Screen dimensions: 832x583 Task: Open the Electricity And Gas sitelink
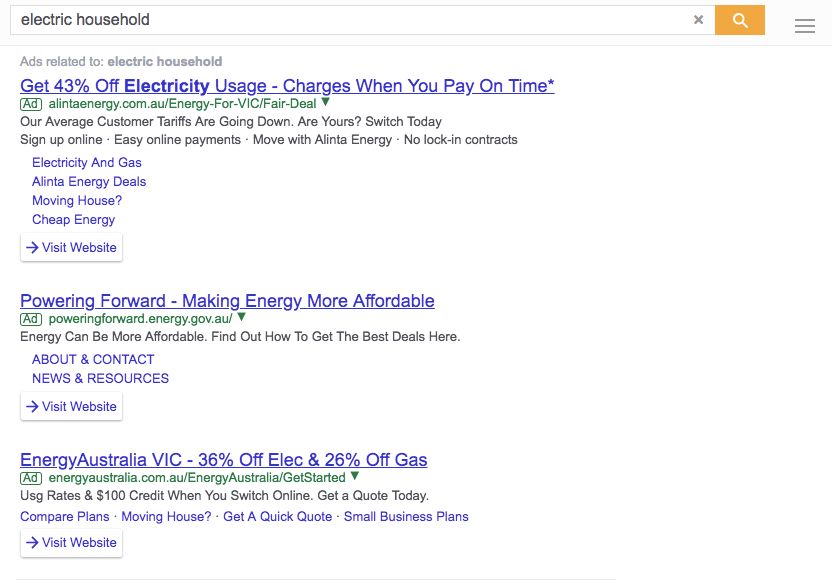point(86,162)
